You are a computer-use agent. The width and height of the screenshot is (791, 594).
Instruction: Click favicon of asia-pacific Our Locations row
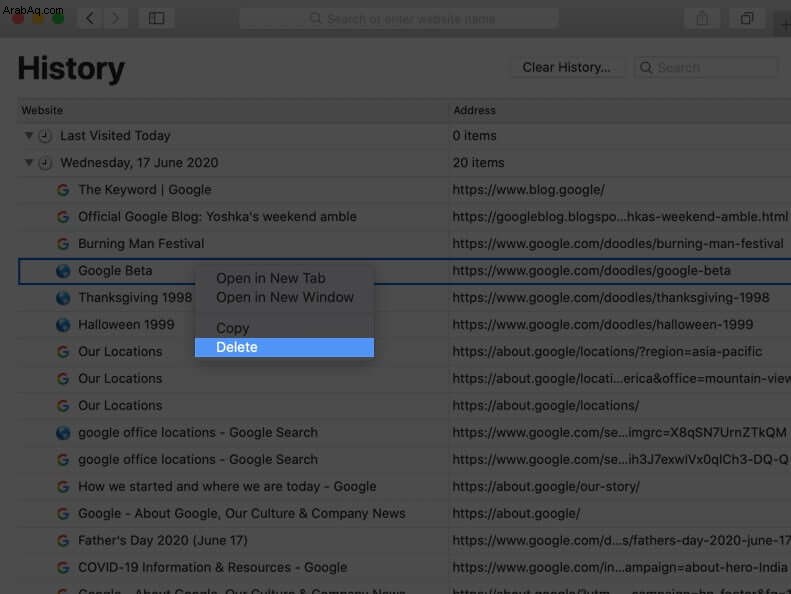pyautogui.click(x=63, y=352)
